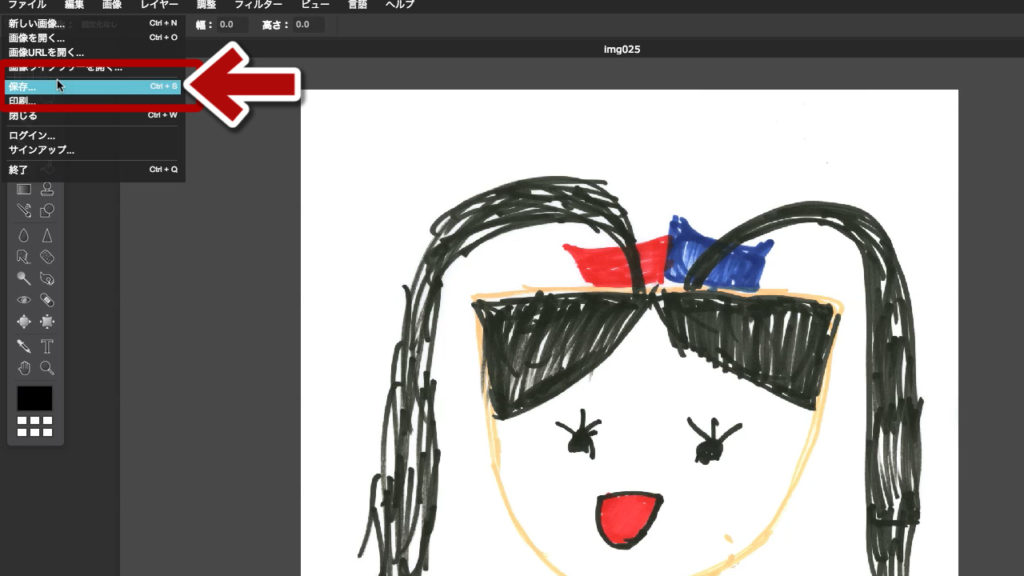Select the Sponge tool

[47, 257]
